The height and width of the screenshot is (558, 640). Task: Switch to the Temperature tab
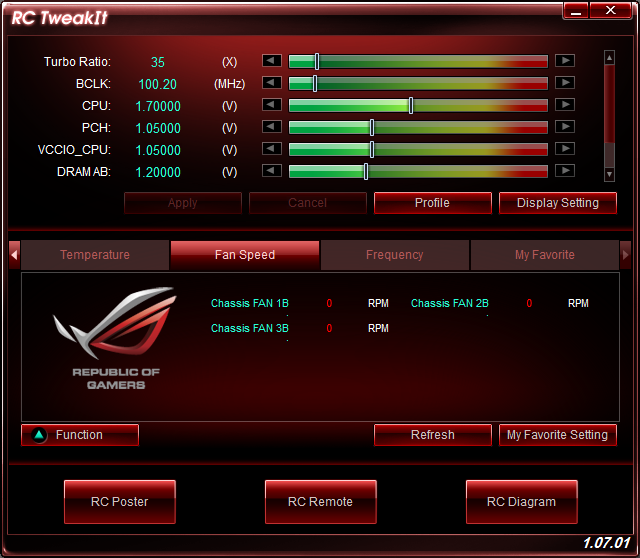(x=95, y=255)
